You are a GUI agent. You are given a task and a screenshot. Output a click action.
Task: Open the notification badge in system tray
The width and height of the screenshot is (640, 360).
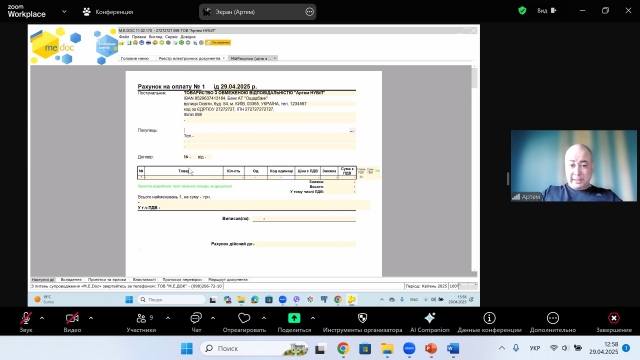626,348
